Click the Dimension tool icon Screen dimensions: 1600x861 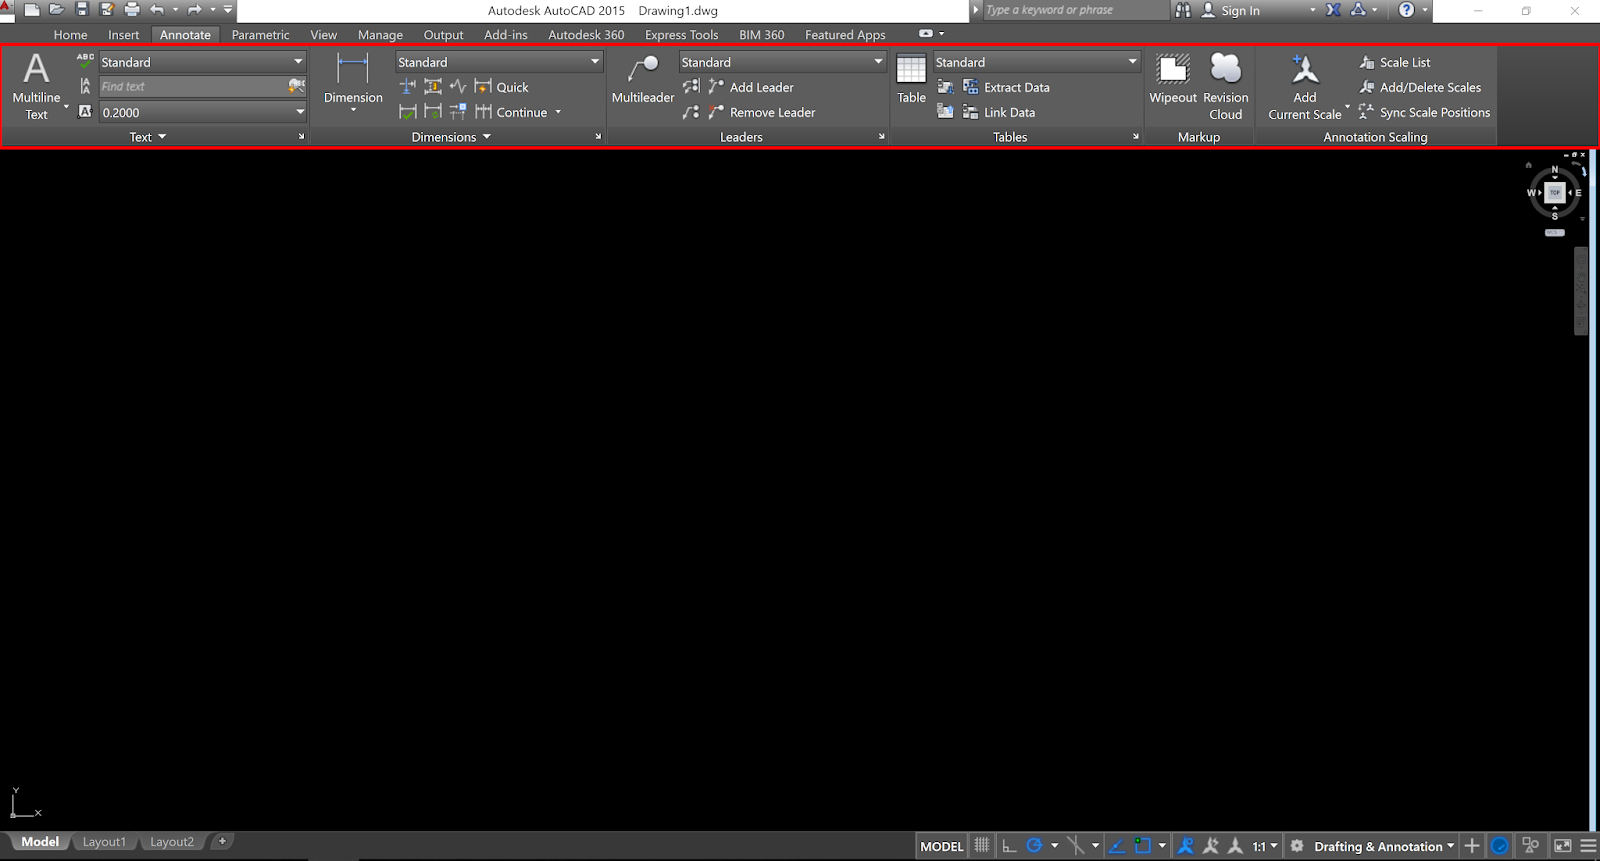point(353,69)
